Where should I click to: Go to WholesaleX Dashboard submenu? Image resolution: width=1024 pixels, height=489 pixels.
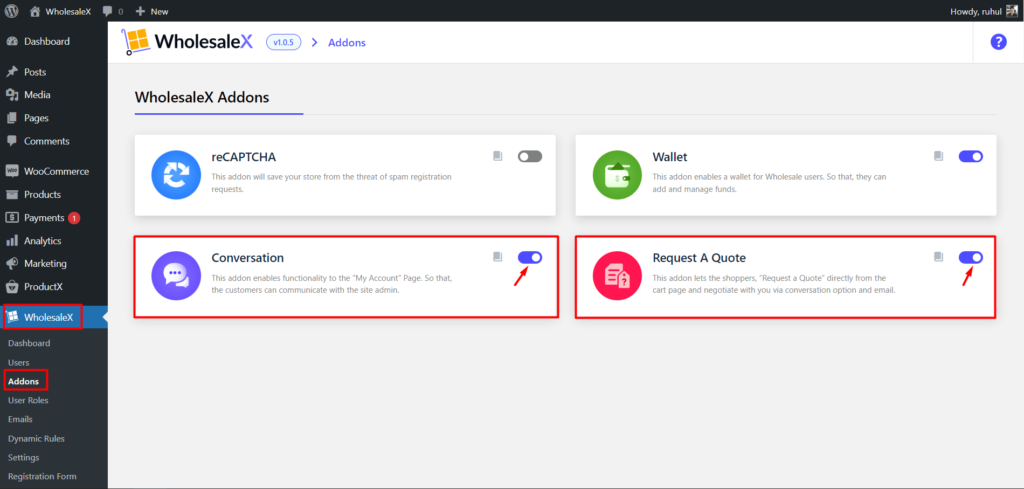29,343
